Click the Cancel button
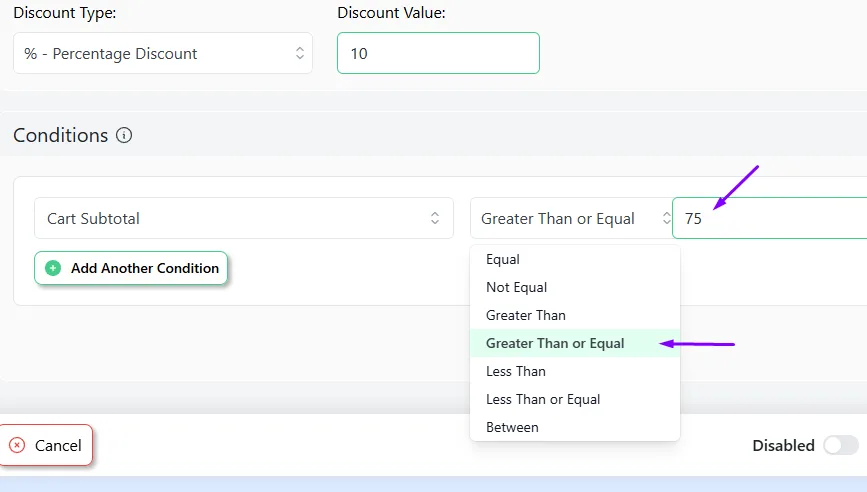Viewport: 867px width, 492px height. (x=46, y=445)
